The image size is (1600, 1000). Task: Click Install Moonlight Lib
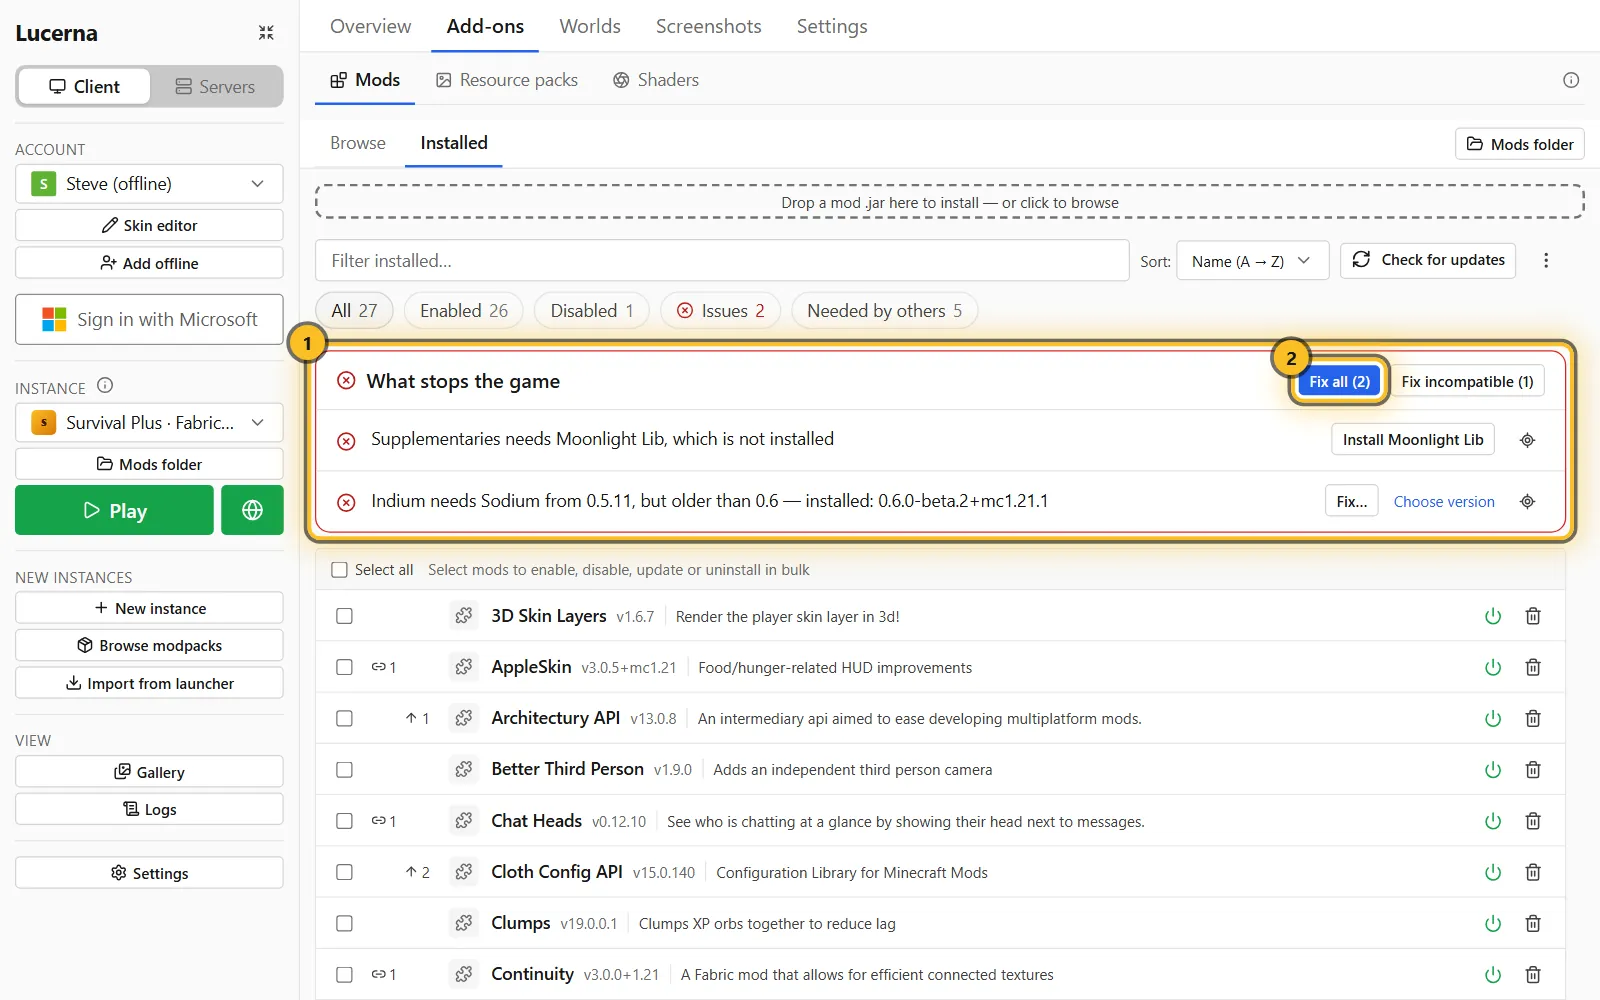click(1413, 440)
